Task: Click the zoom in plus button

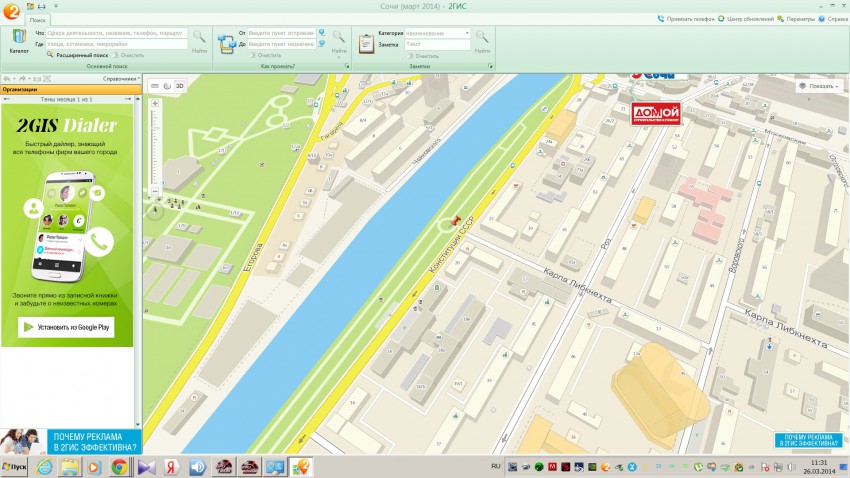Action: point(154,102)
